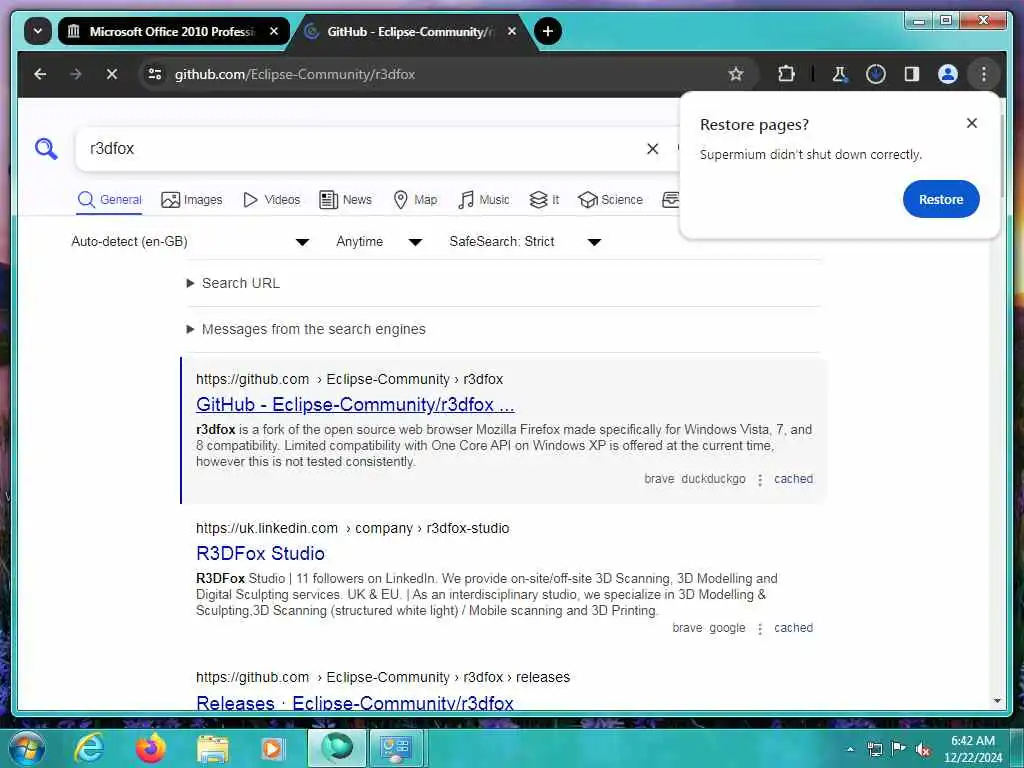Open the Extensions puzzle icon
The height and width of the screenshot is (768, 1024).
tap(786, 74)
